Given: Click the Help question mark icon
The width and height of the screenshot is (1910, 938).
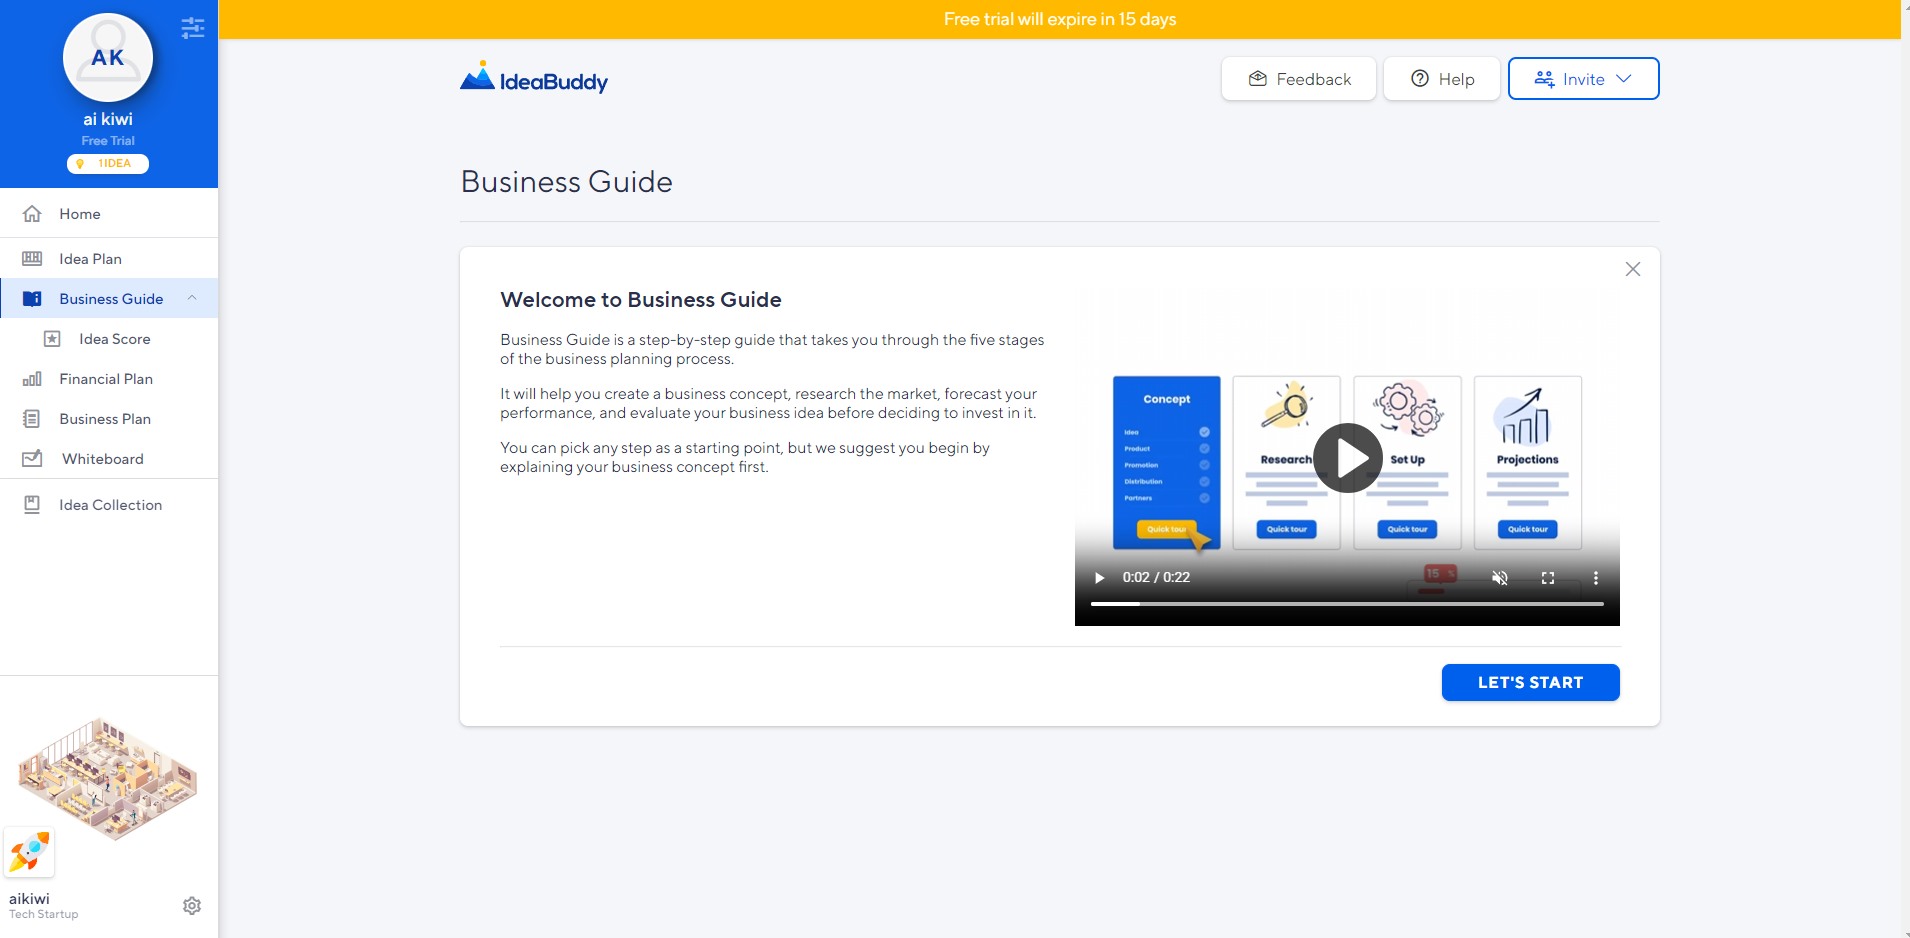Looking at the screenshot, I should (x=1420, y=79).
